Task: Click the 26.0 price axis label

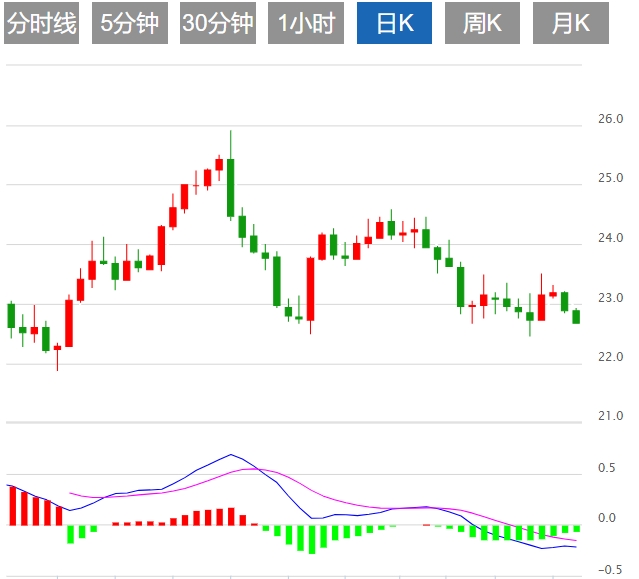Action: pos(610,119)
